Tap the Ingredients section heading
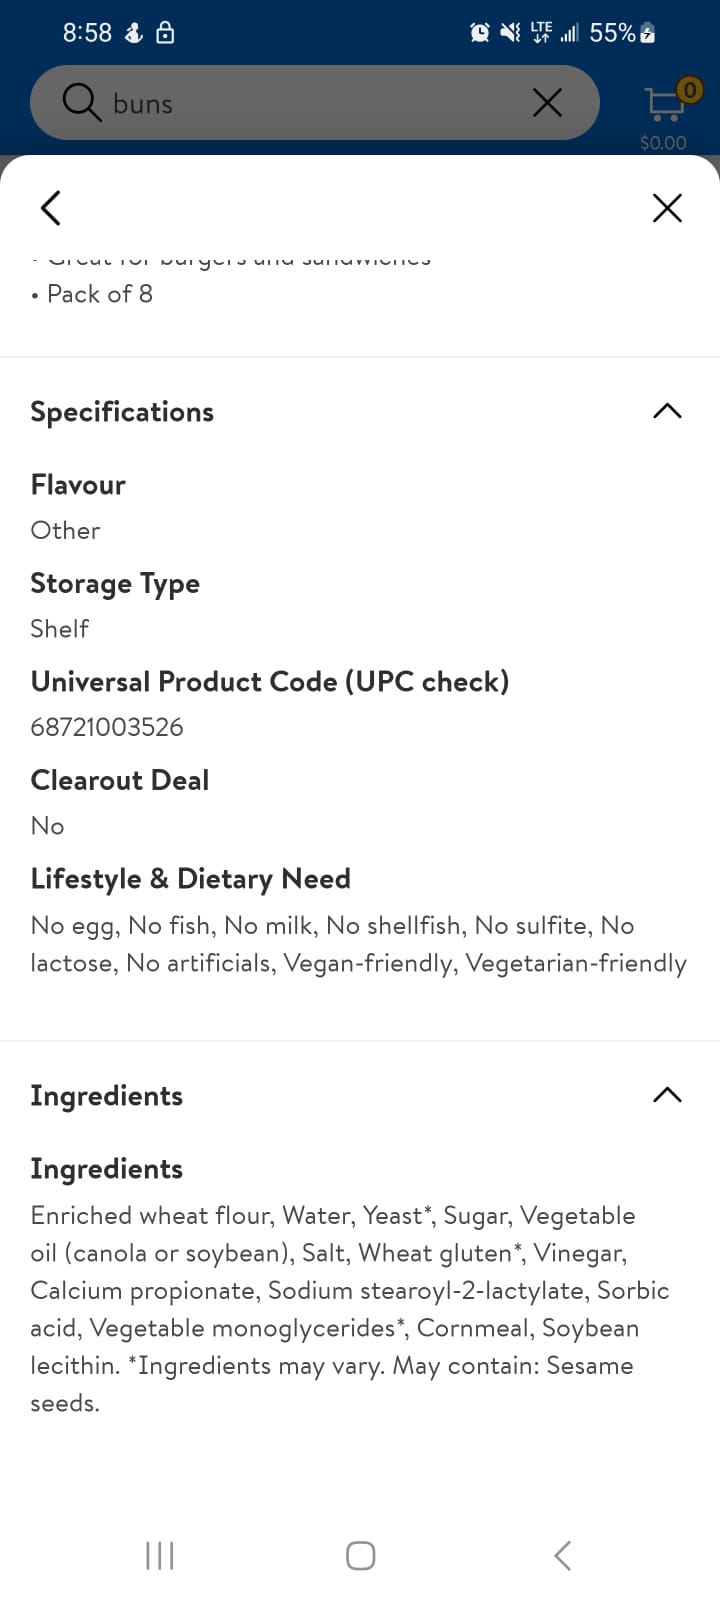Viewport: 720px width, 1600px height. tap(106, 1096)
